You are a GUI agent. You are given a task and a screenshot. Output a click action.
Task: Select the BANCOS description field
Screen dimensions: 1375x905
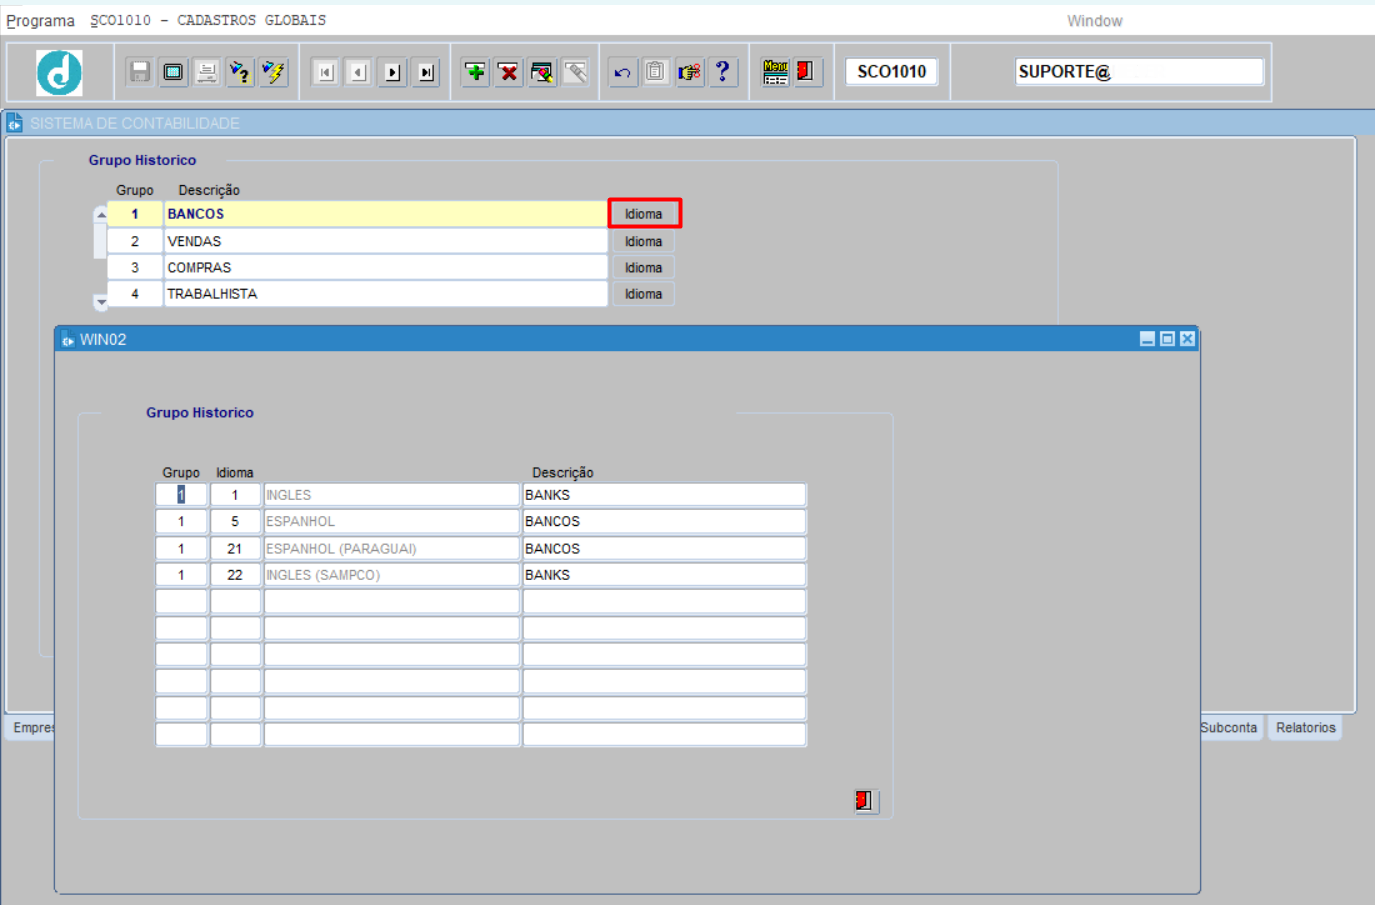[x=386, y=214]
